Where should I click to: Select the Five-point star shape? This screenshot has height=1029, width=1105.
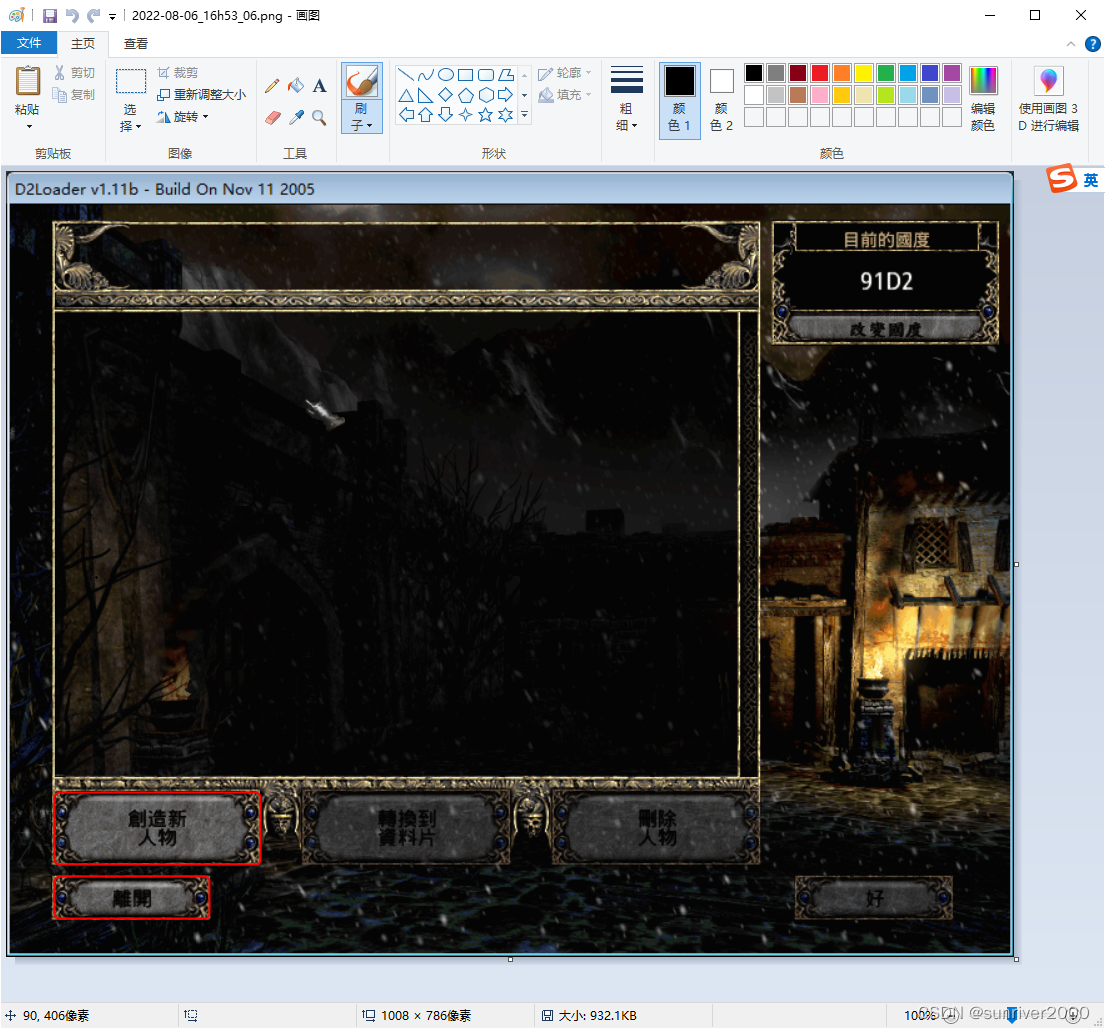pyautogui.click(x=486, y=115)
